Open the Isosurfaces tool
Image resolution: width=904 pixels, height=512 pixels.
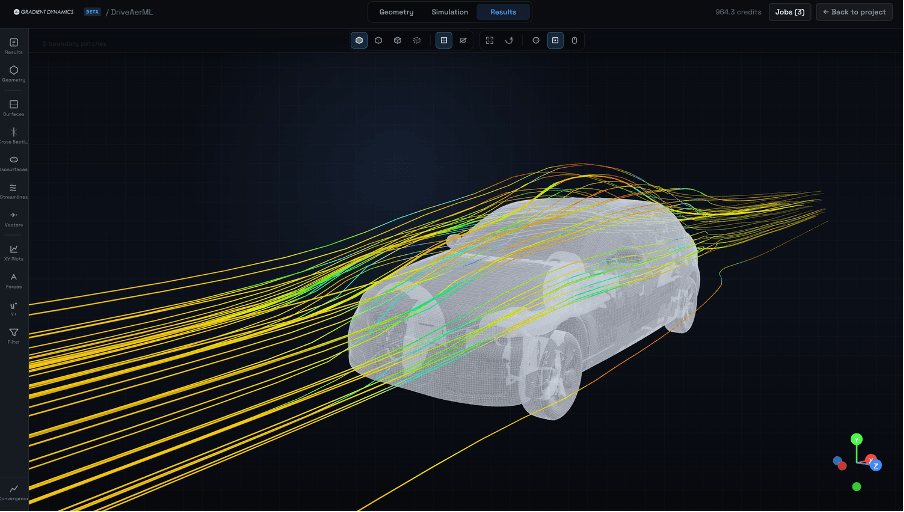[14, 163]
